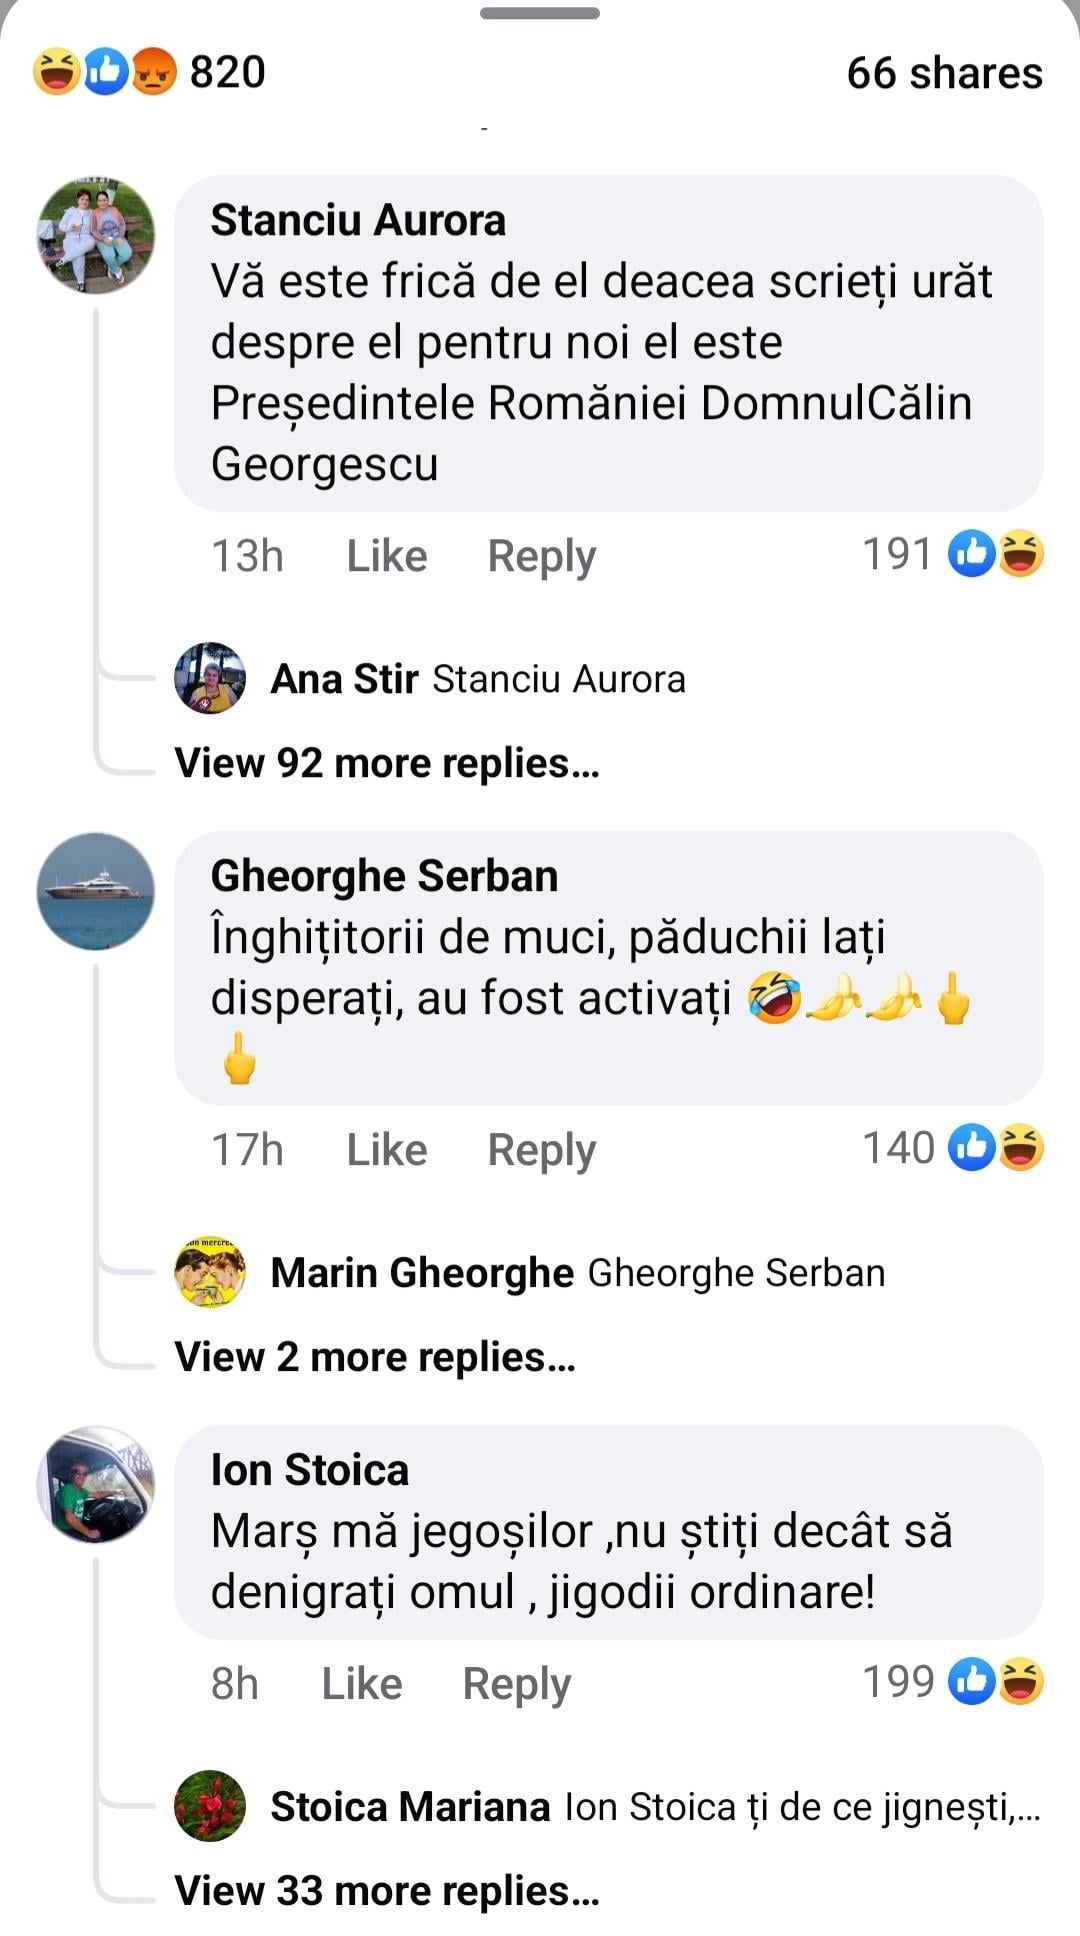View the 191 reactions on Stanciu Aurora's comment
Viewport: 1080px width, 1936px height.
click(952, 554)
